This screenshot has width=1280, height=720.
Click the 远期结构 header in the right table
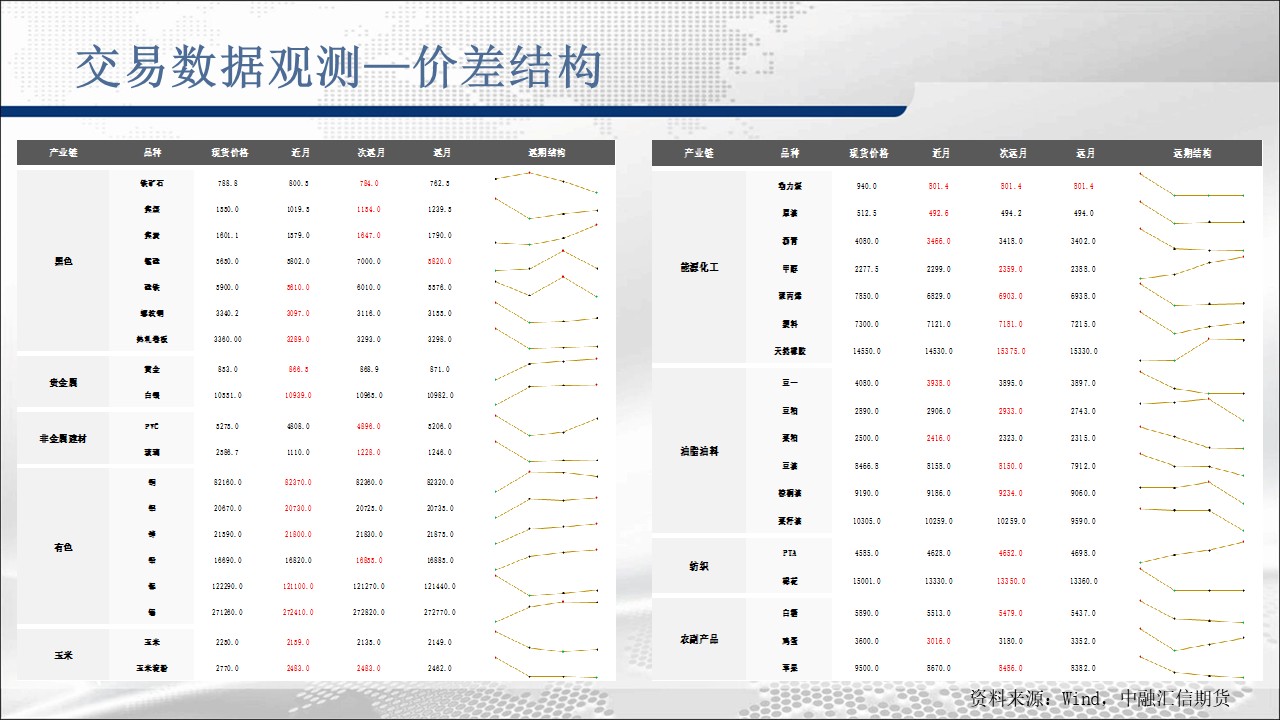1192,153
